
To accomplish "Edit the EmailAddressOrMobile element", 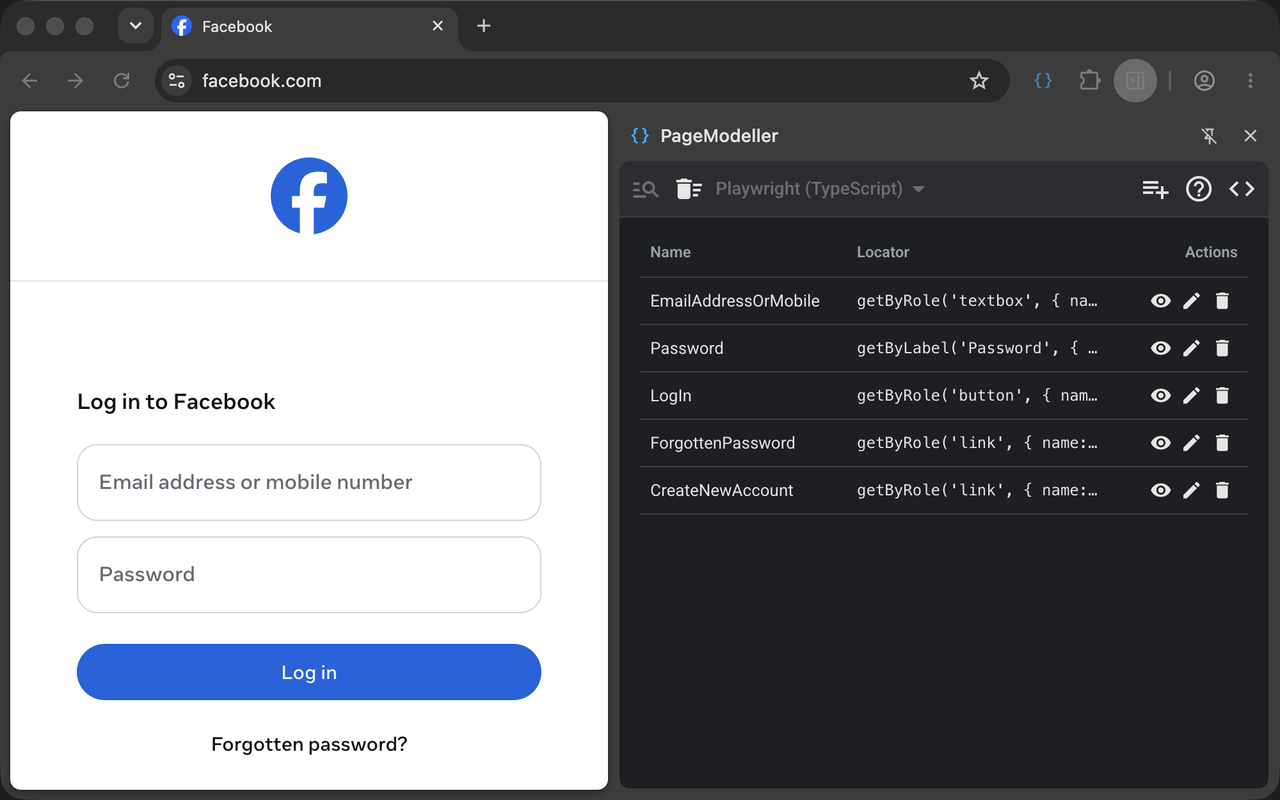I will (x=1191, y=301).
